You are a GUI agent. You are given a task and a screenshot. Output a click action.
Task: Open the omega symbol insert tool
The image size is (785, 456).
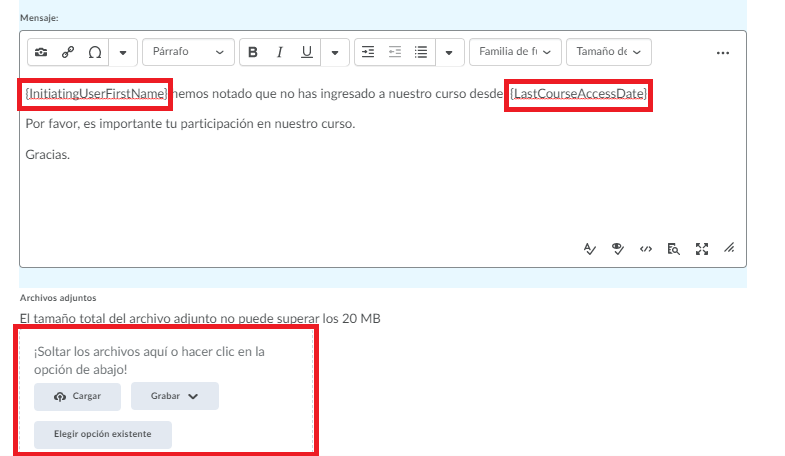[95, 52]
